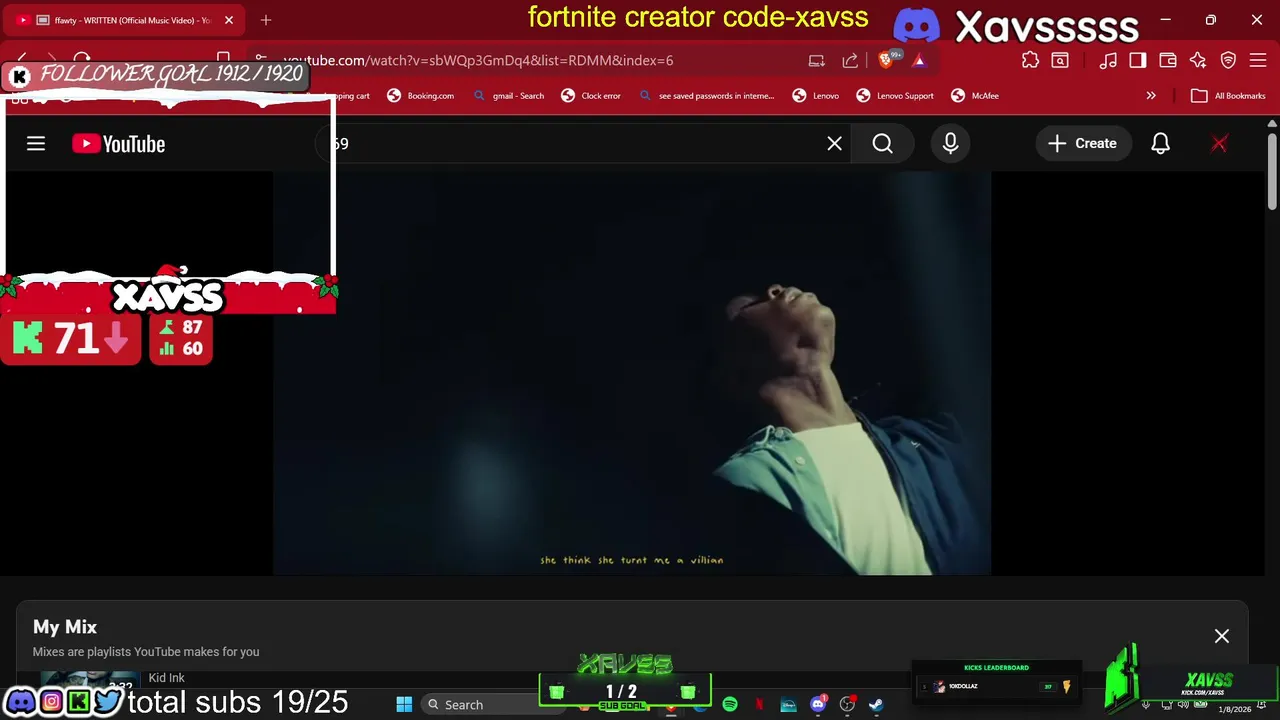Toggle the browser sidebar panel
Image resolution: width=1280 pixels, height=720 pixels.
[1138, 60]
